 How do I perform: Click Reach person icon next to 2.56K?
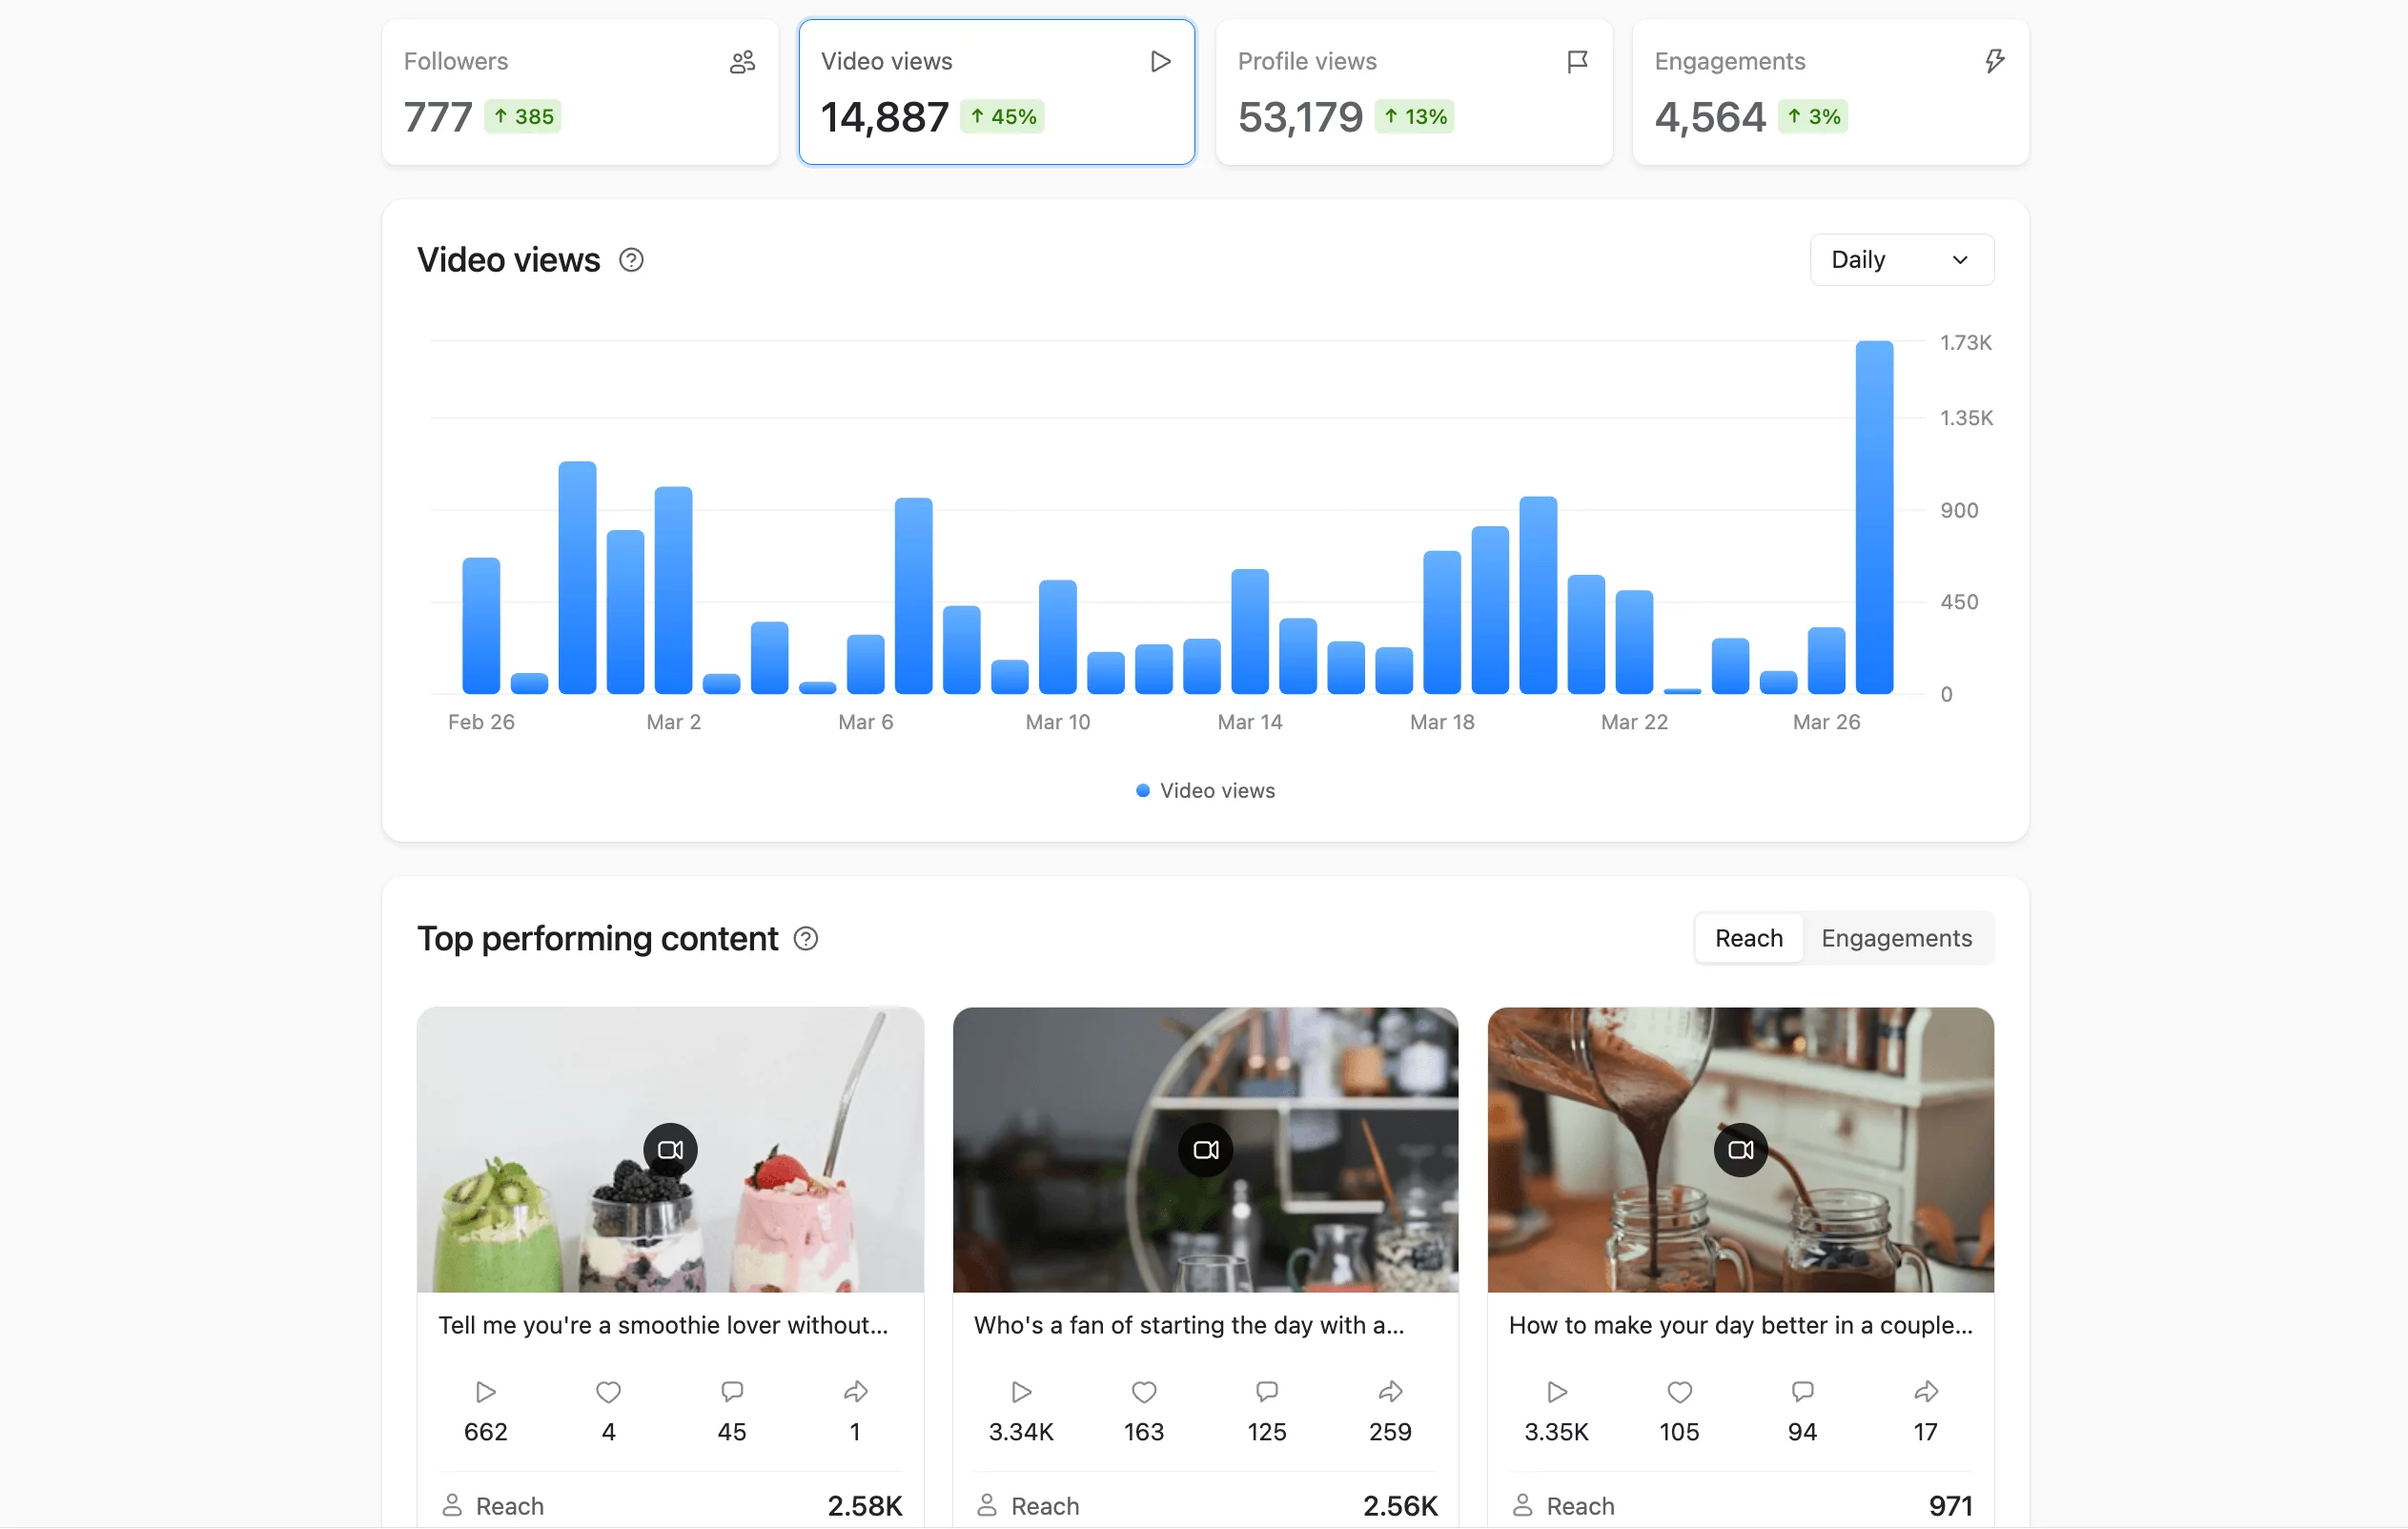[987, 1505]
